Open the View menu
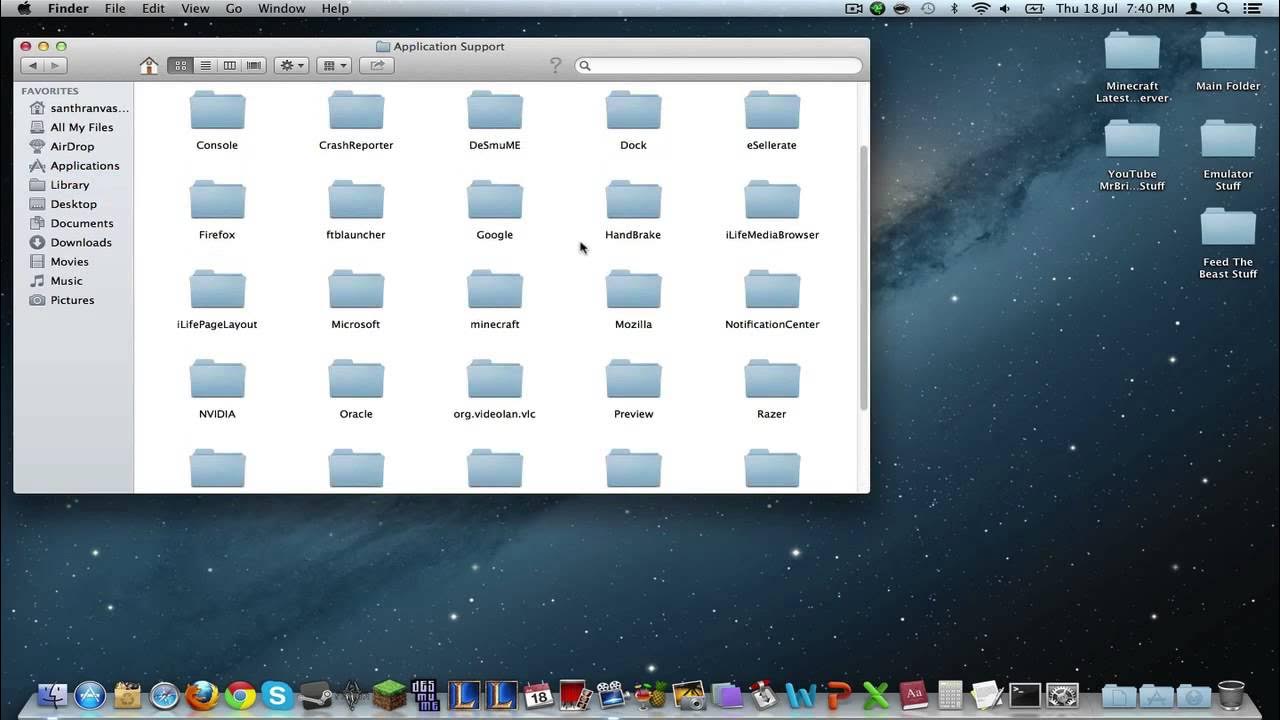This screenshot has height=720, width=1280. pos(195,8)
